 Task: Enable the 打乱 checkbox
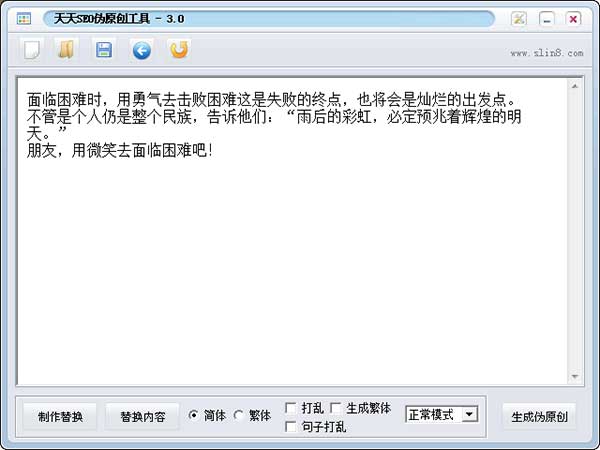[291, 408]
